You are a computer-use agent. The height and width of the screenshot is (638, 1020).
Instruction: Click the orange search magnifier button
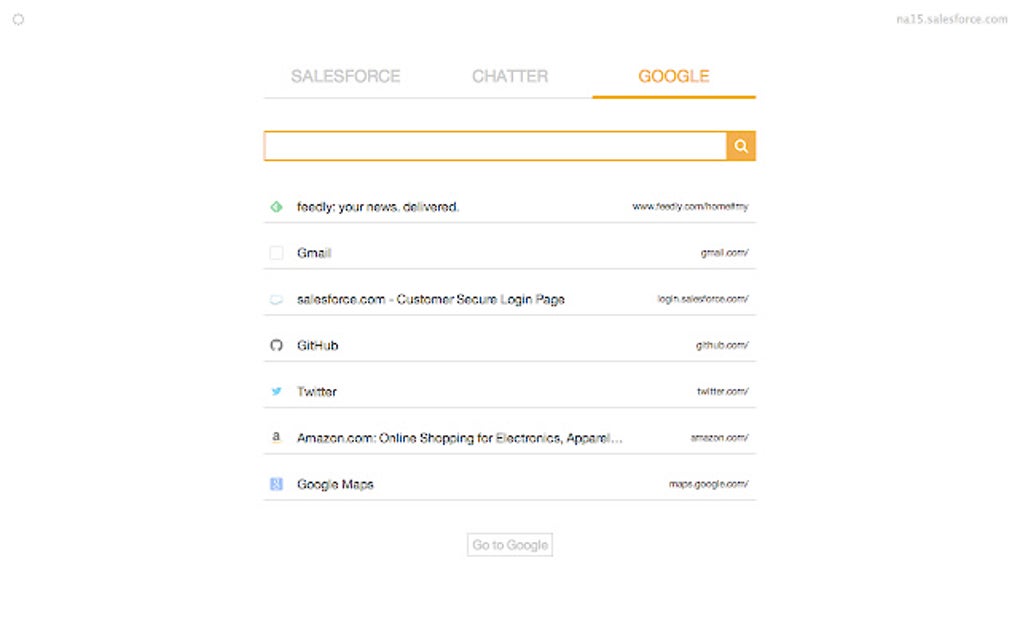[741, 146]
